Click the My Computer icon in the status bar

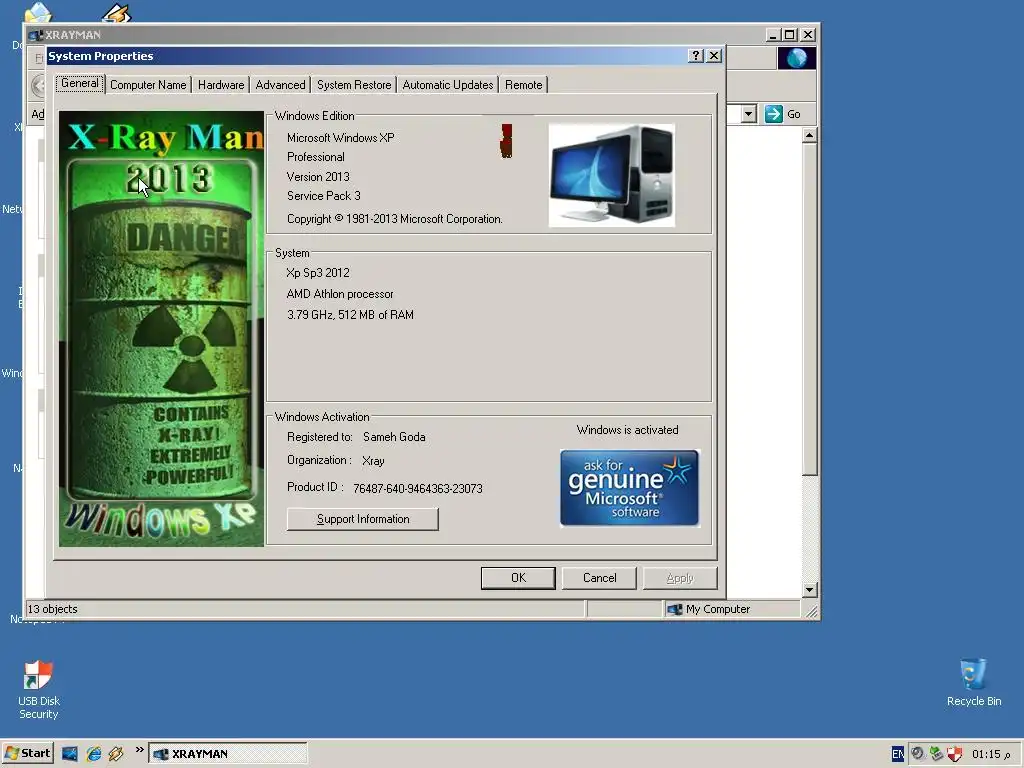point(675,609)
